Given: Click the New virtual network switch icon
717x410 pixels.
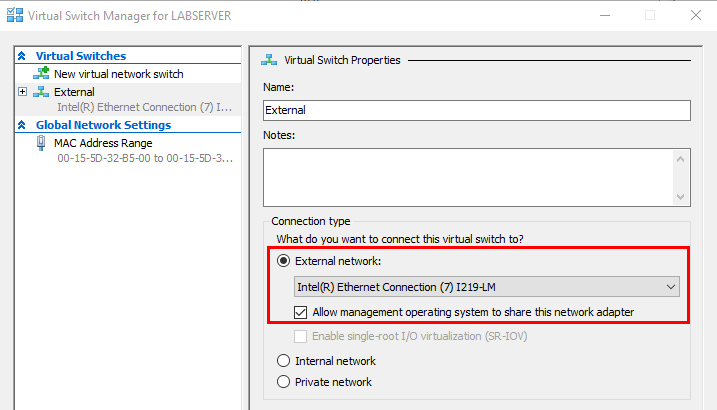Looking at the screenshot, I should click(41, 74).
